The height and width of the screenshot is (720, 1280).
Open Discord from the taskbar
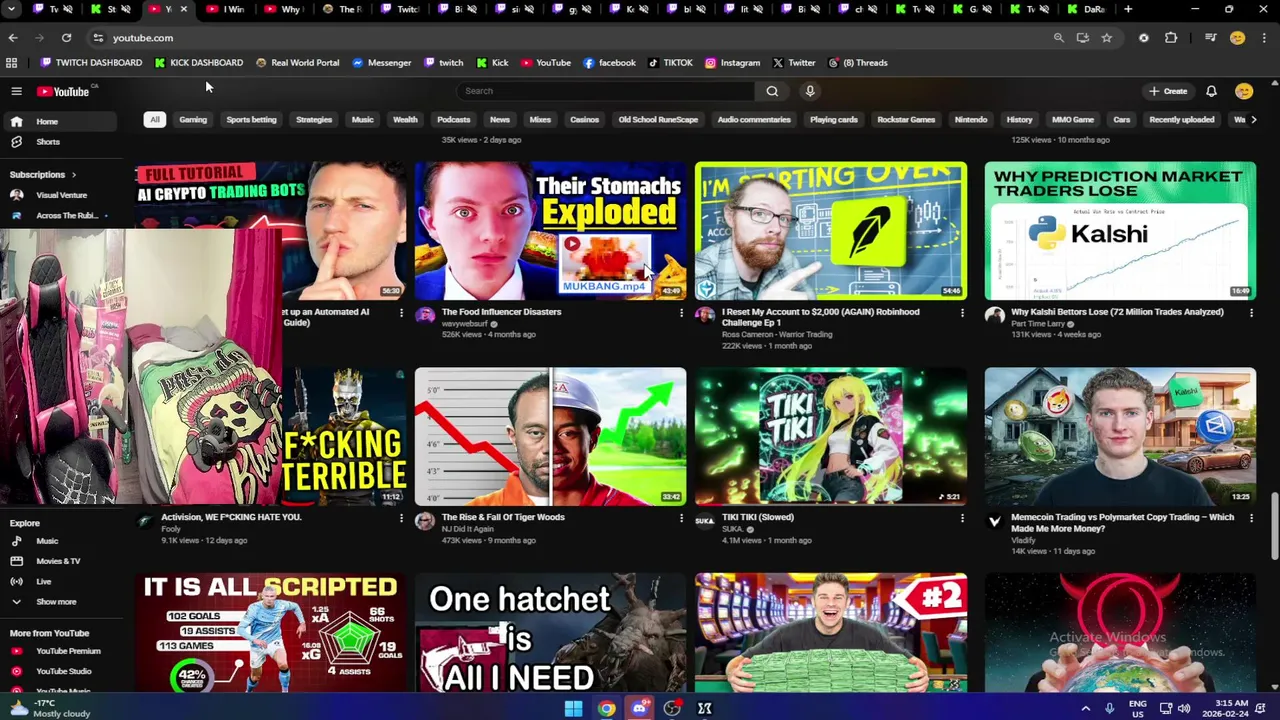[x=639, y=709]
